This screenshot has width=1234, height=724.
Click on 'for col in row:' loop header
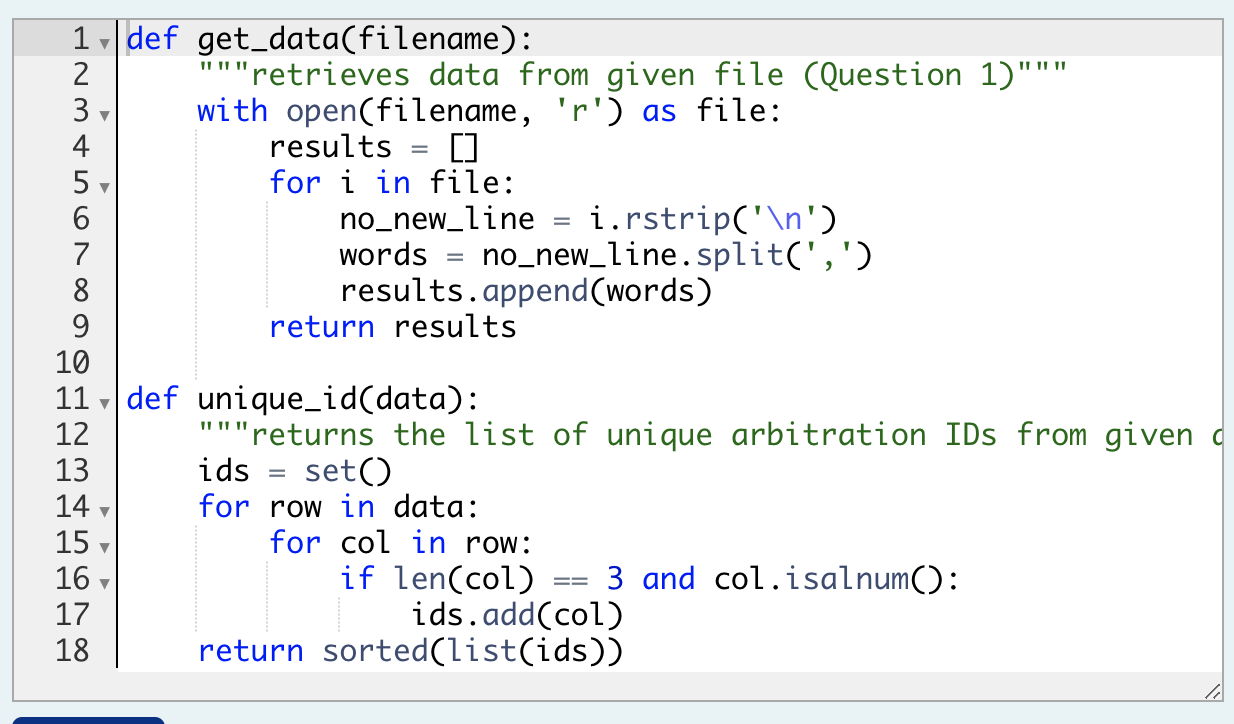click(401, 543)
